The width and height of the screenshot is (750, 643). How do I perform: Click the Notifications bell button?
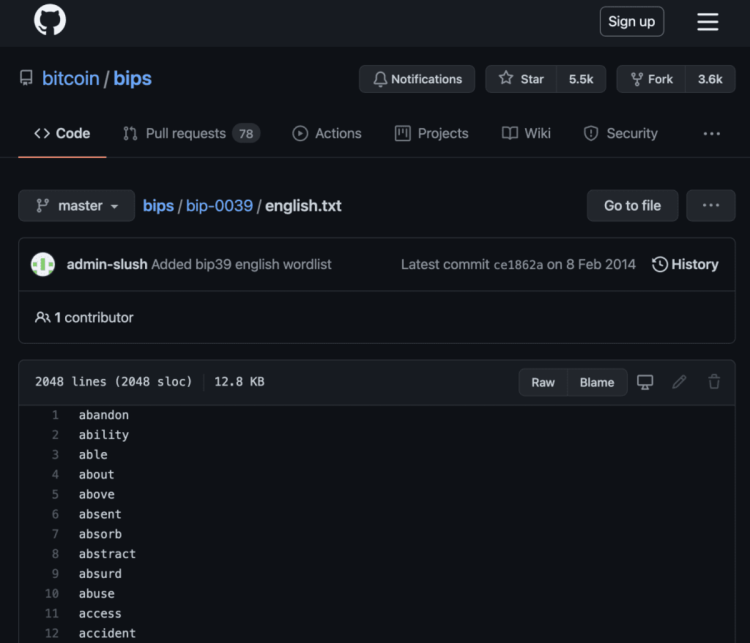[417, 79]
